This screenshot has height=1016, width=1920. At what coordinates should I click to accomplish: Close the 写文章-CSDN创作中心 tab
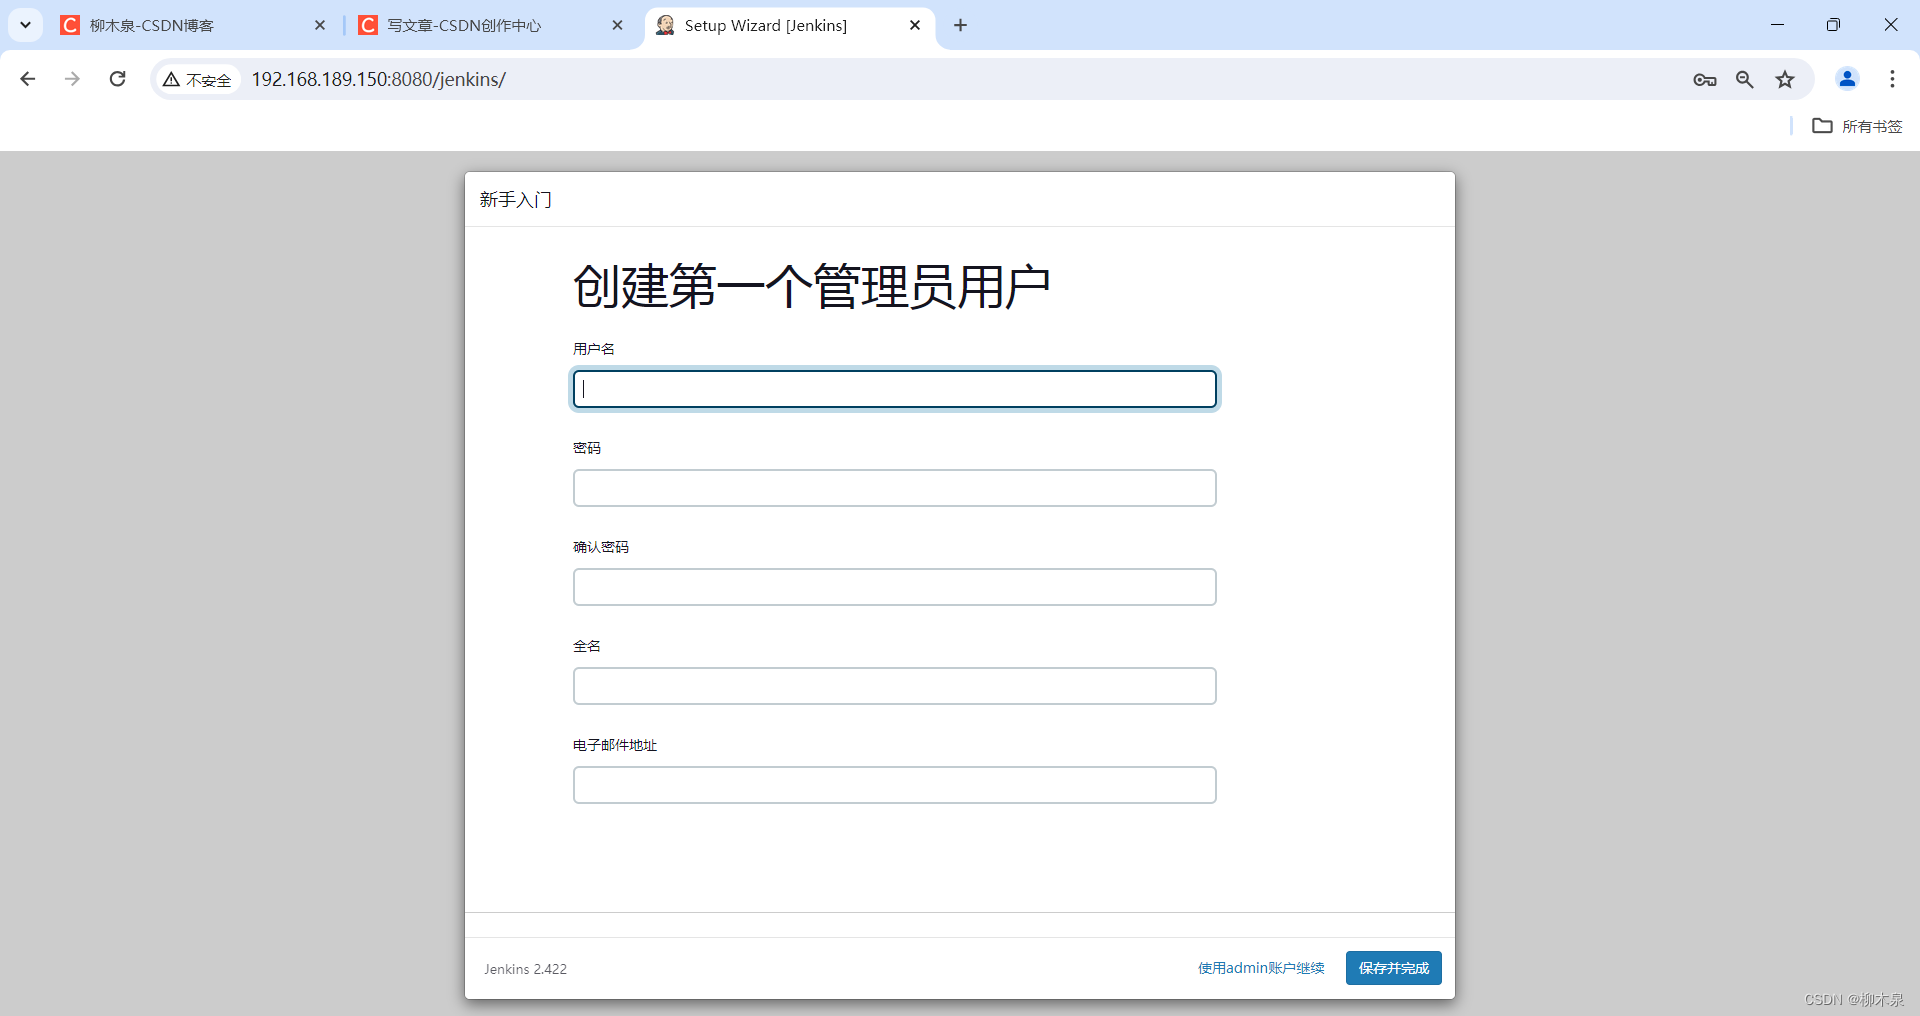617,25
